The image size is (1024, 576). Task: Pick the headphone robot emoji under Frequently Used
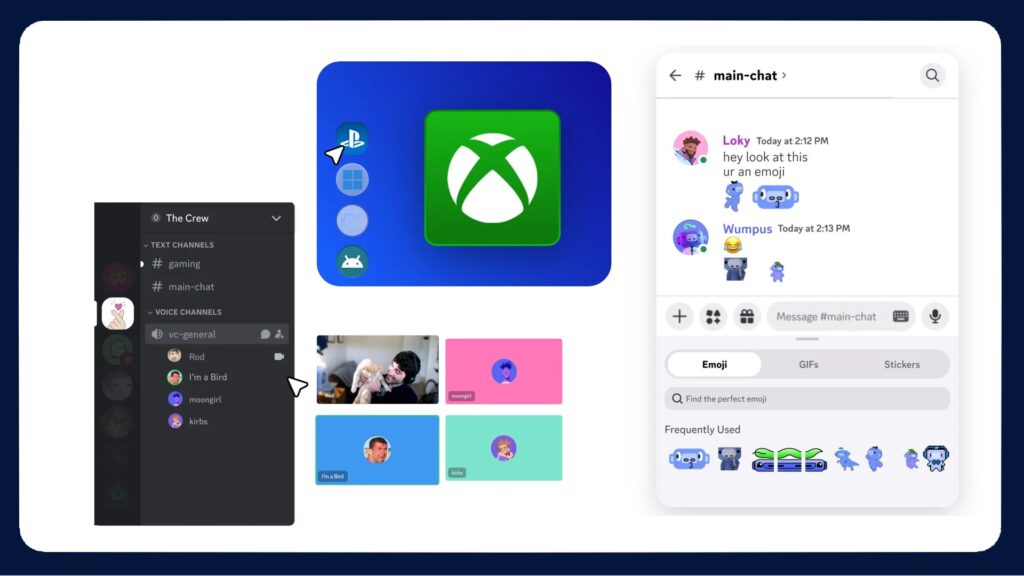pyautogui.click(x=936, y=459)
